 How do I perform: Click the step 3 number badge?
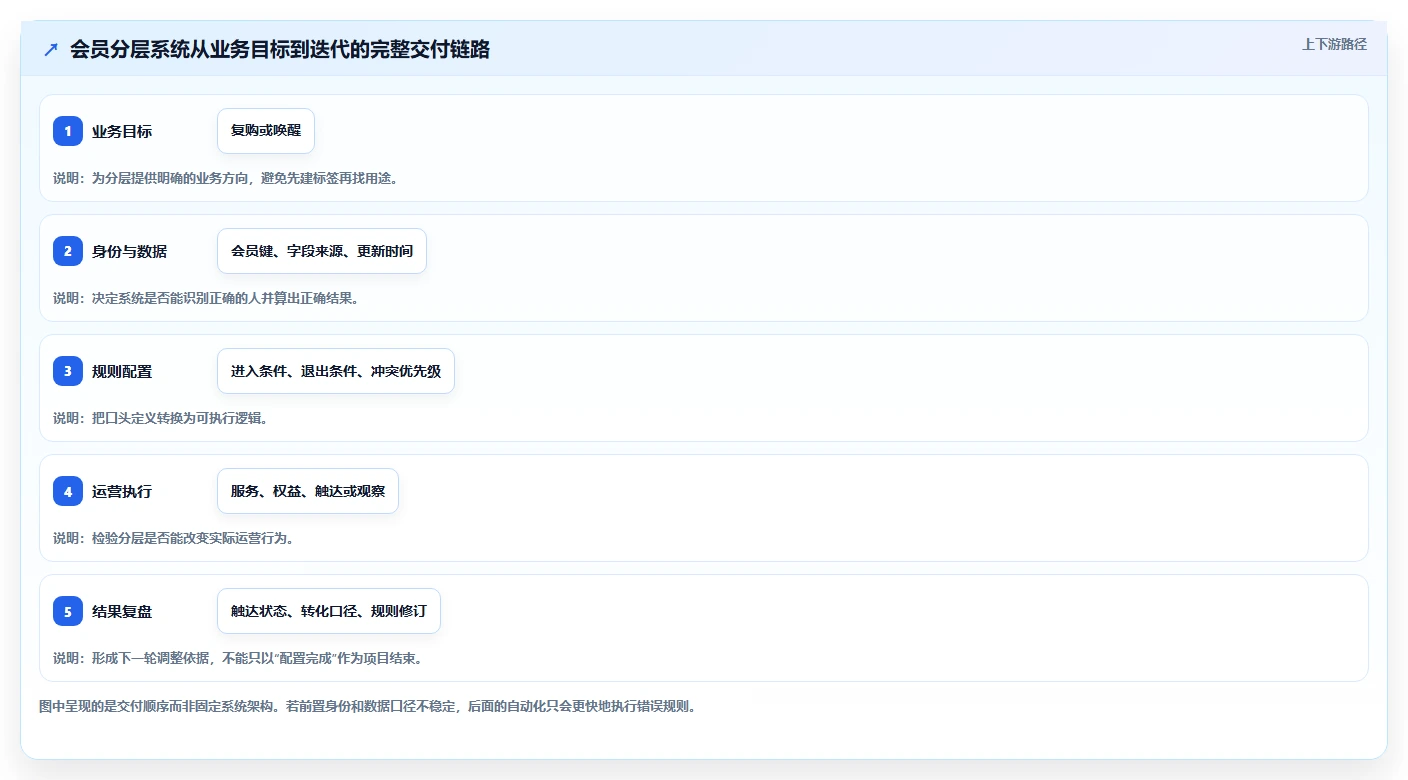pos(68,371)
